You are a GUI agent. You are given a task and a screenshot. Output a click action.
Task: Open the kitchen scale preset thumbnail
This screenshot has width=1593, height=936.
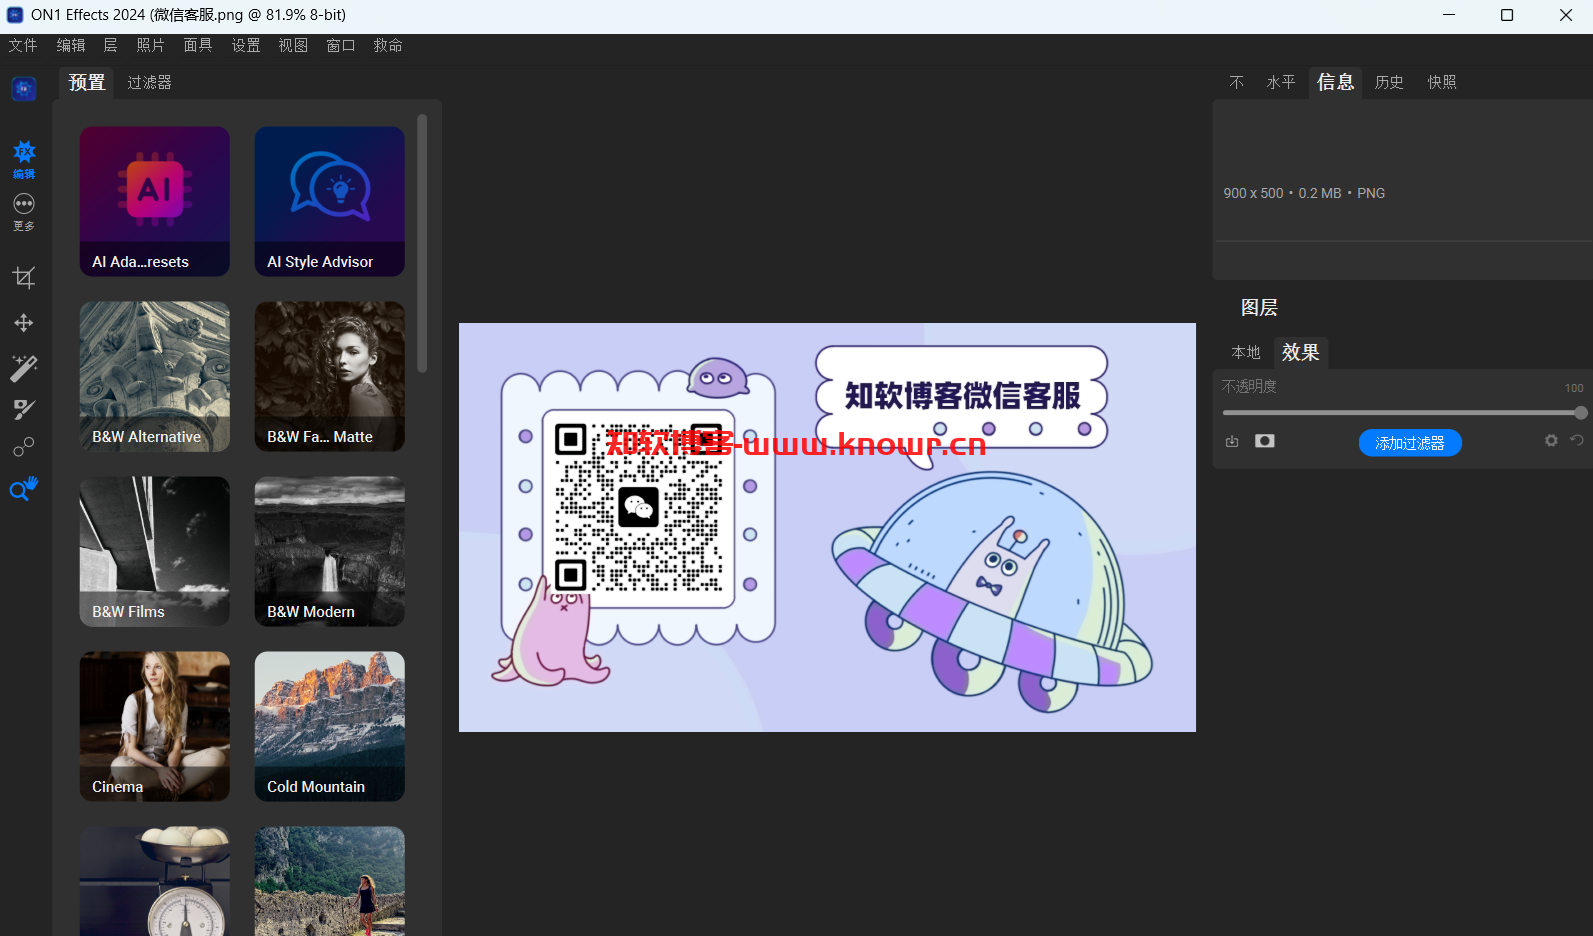coord(155,881)
